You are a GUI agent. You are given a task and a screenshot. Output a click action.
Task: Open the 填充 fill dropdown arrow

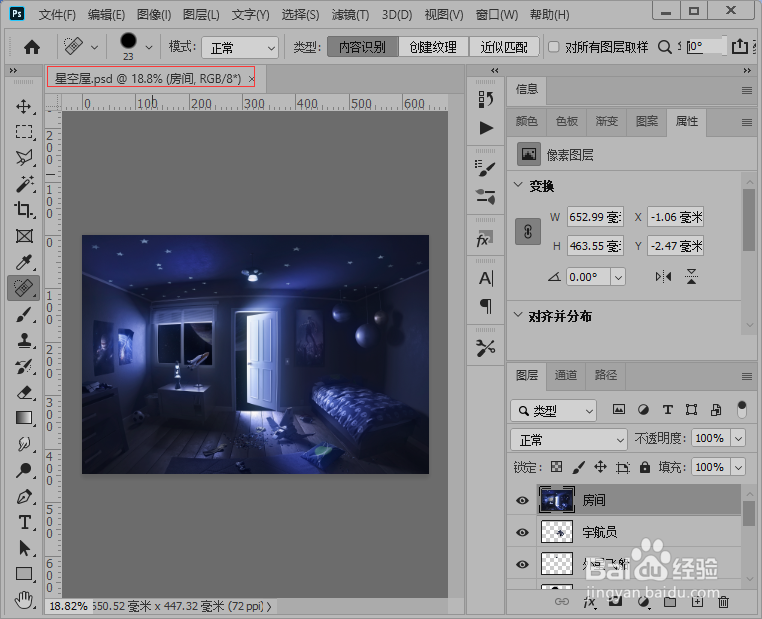[x=739, y=467]
